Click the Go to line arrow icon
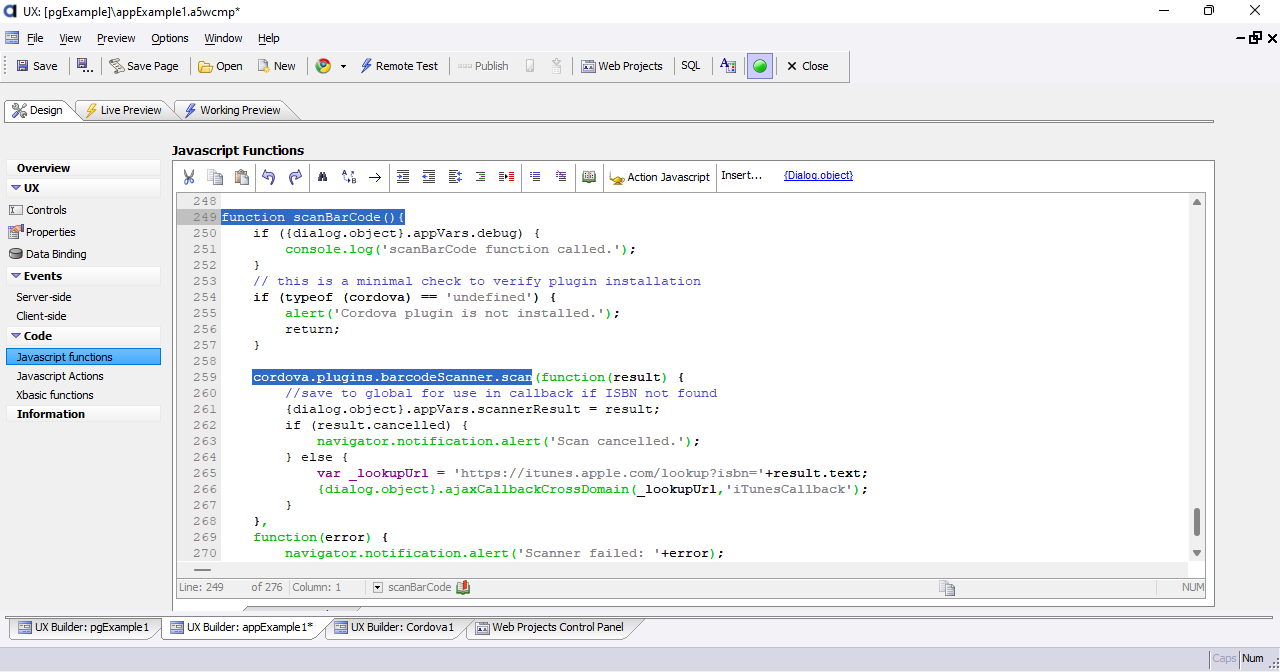The image size is (1280, 672). pyautogui.click(x=375, y=177)
